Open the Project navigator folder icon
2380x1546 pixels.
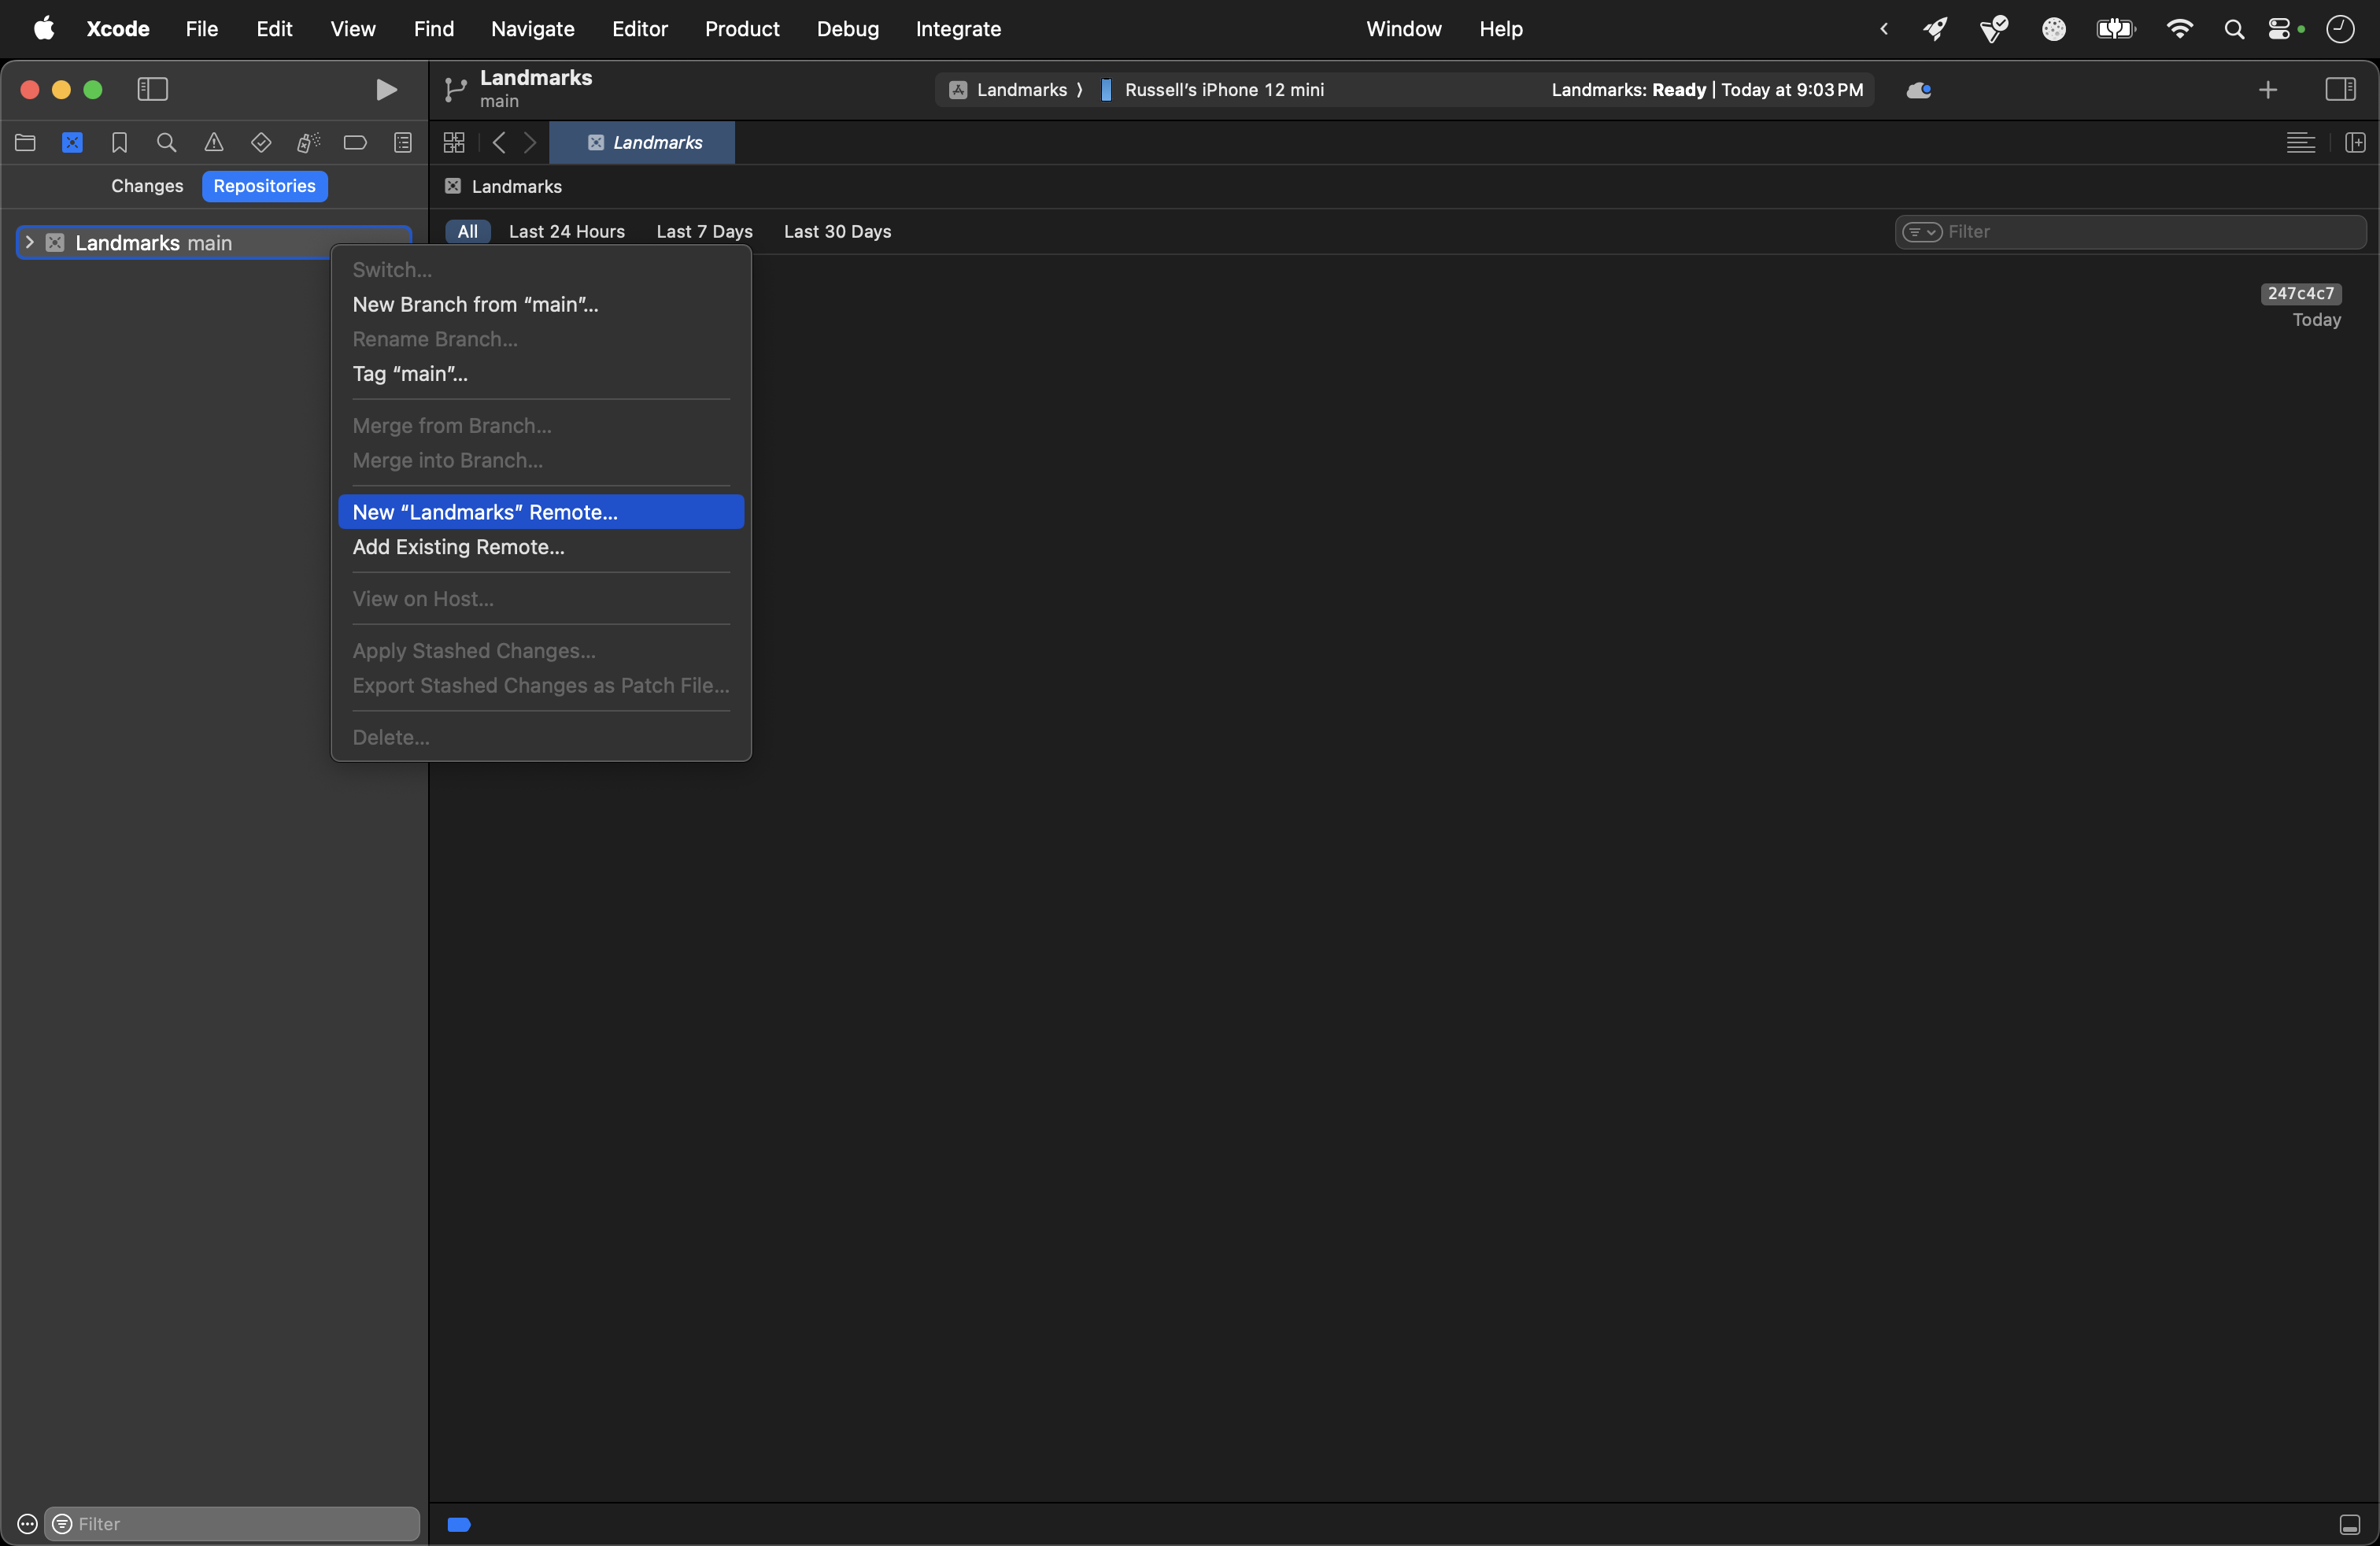pyautogui.click(x=25, y=142)
